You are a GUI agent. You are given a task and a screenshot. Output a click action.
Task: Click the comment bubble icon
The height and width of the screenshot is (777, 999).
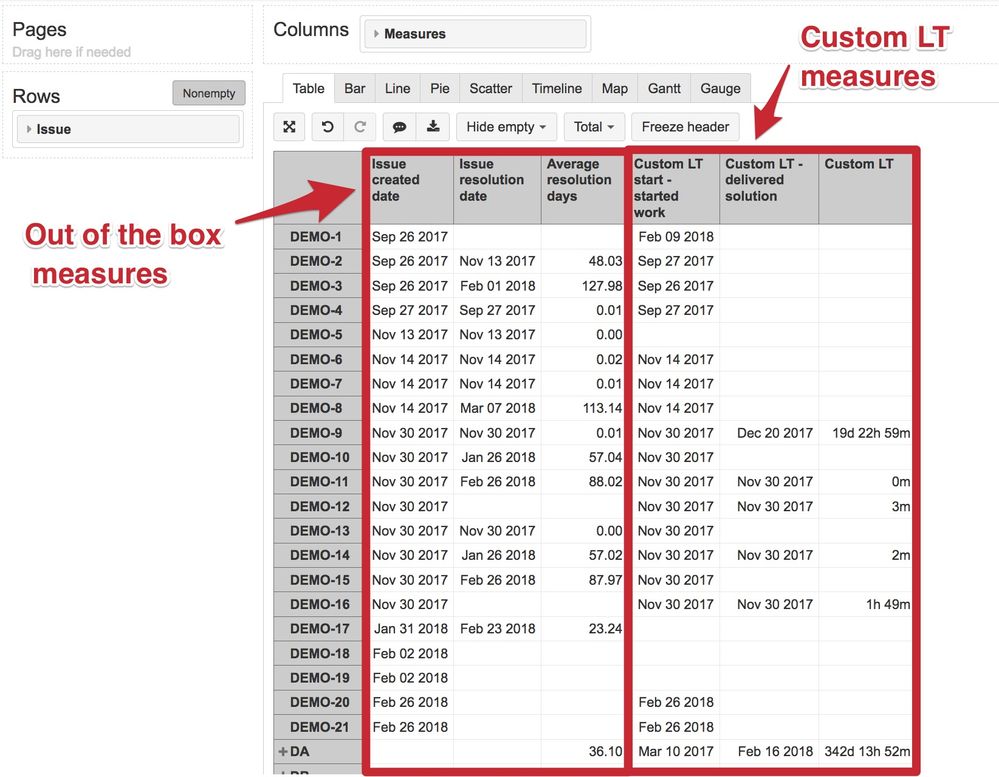[x=399, y=127]
